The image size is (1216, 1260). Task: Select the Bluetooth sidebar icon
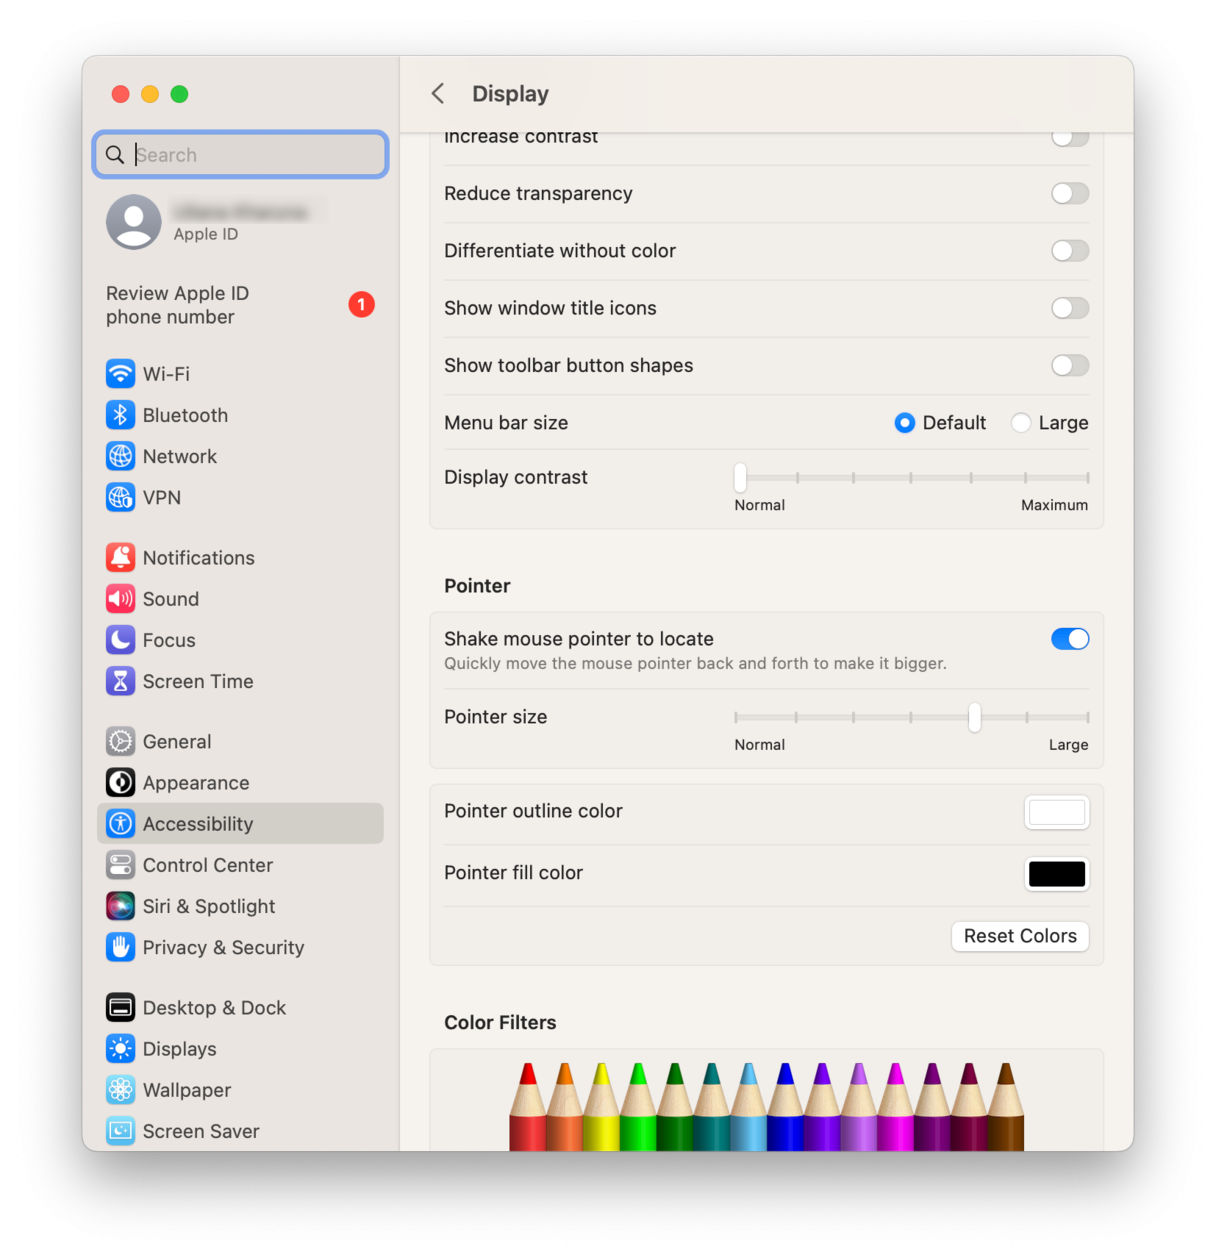120,415
